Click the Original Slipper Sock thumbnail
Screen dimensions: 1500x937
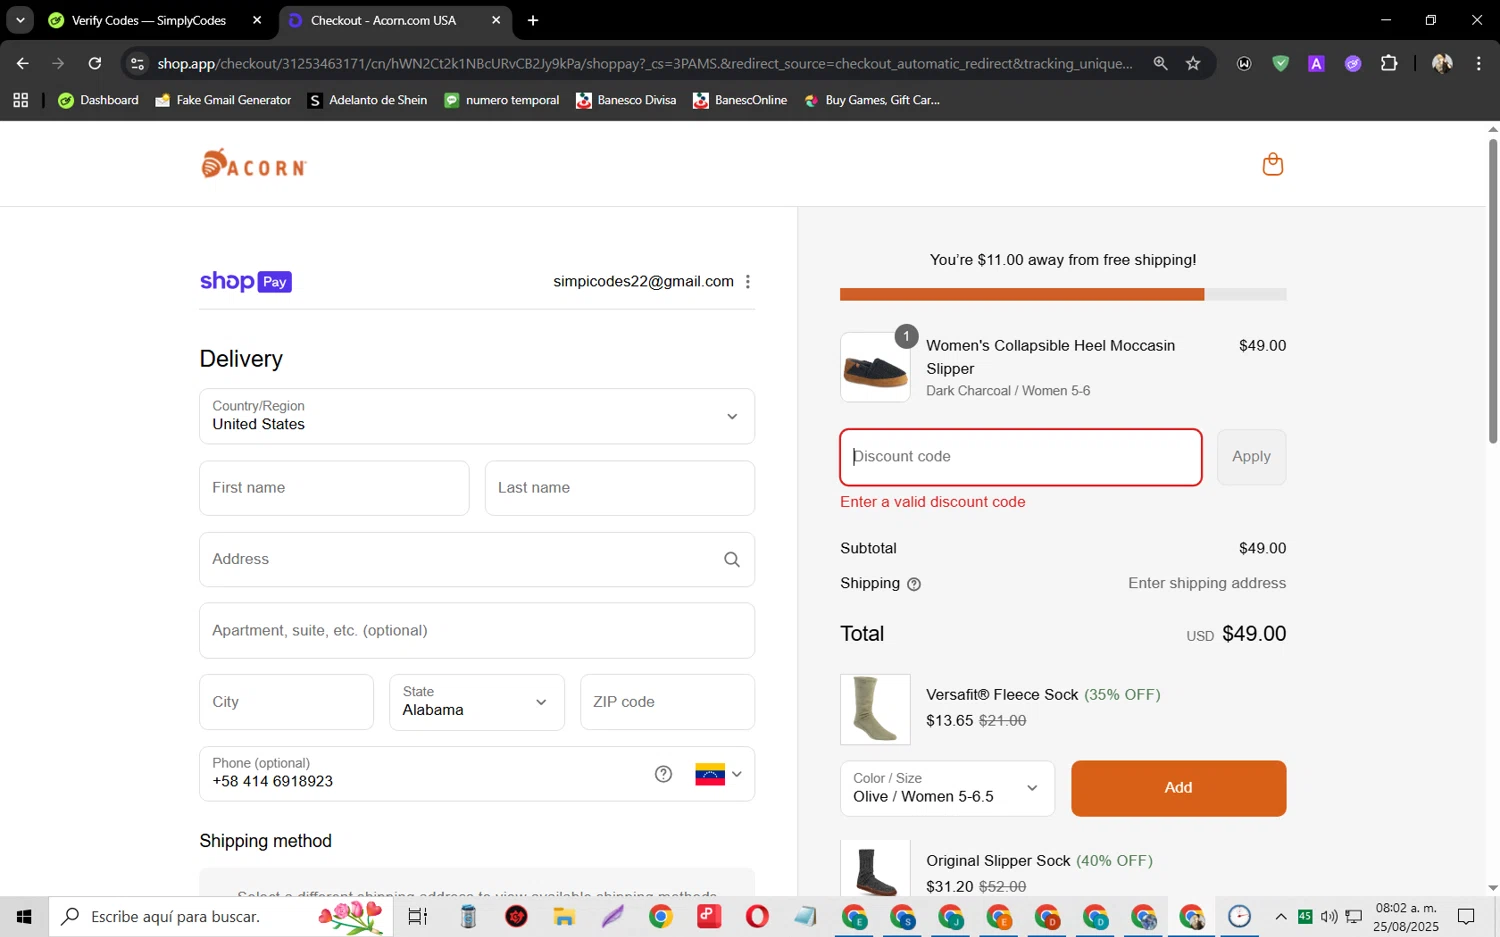(875, 868)
